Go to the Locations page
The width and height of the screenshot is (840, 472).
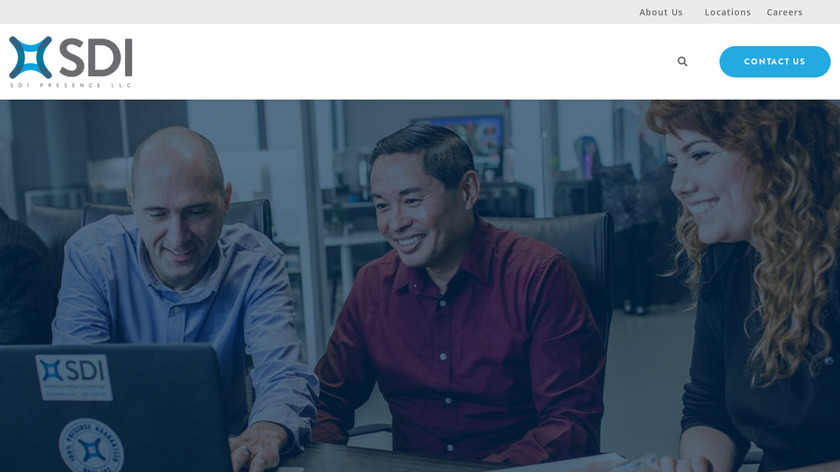tap(727, 12)
